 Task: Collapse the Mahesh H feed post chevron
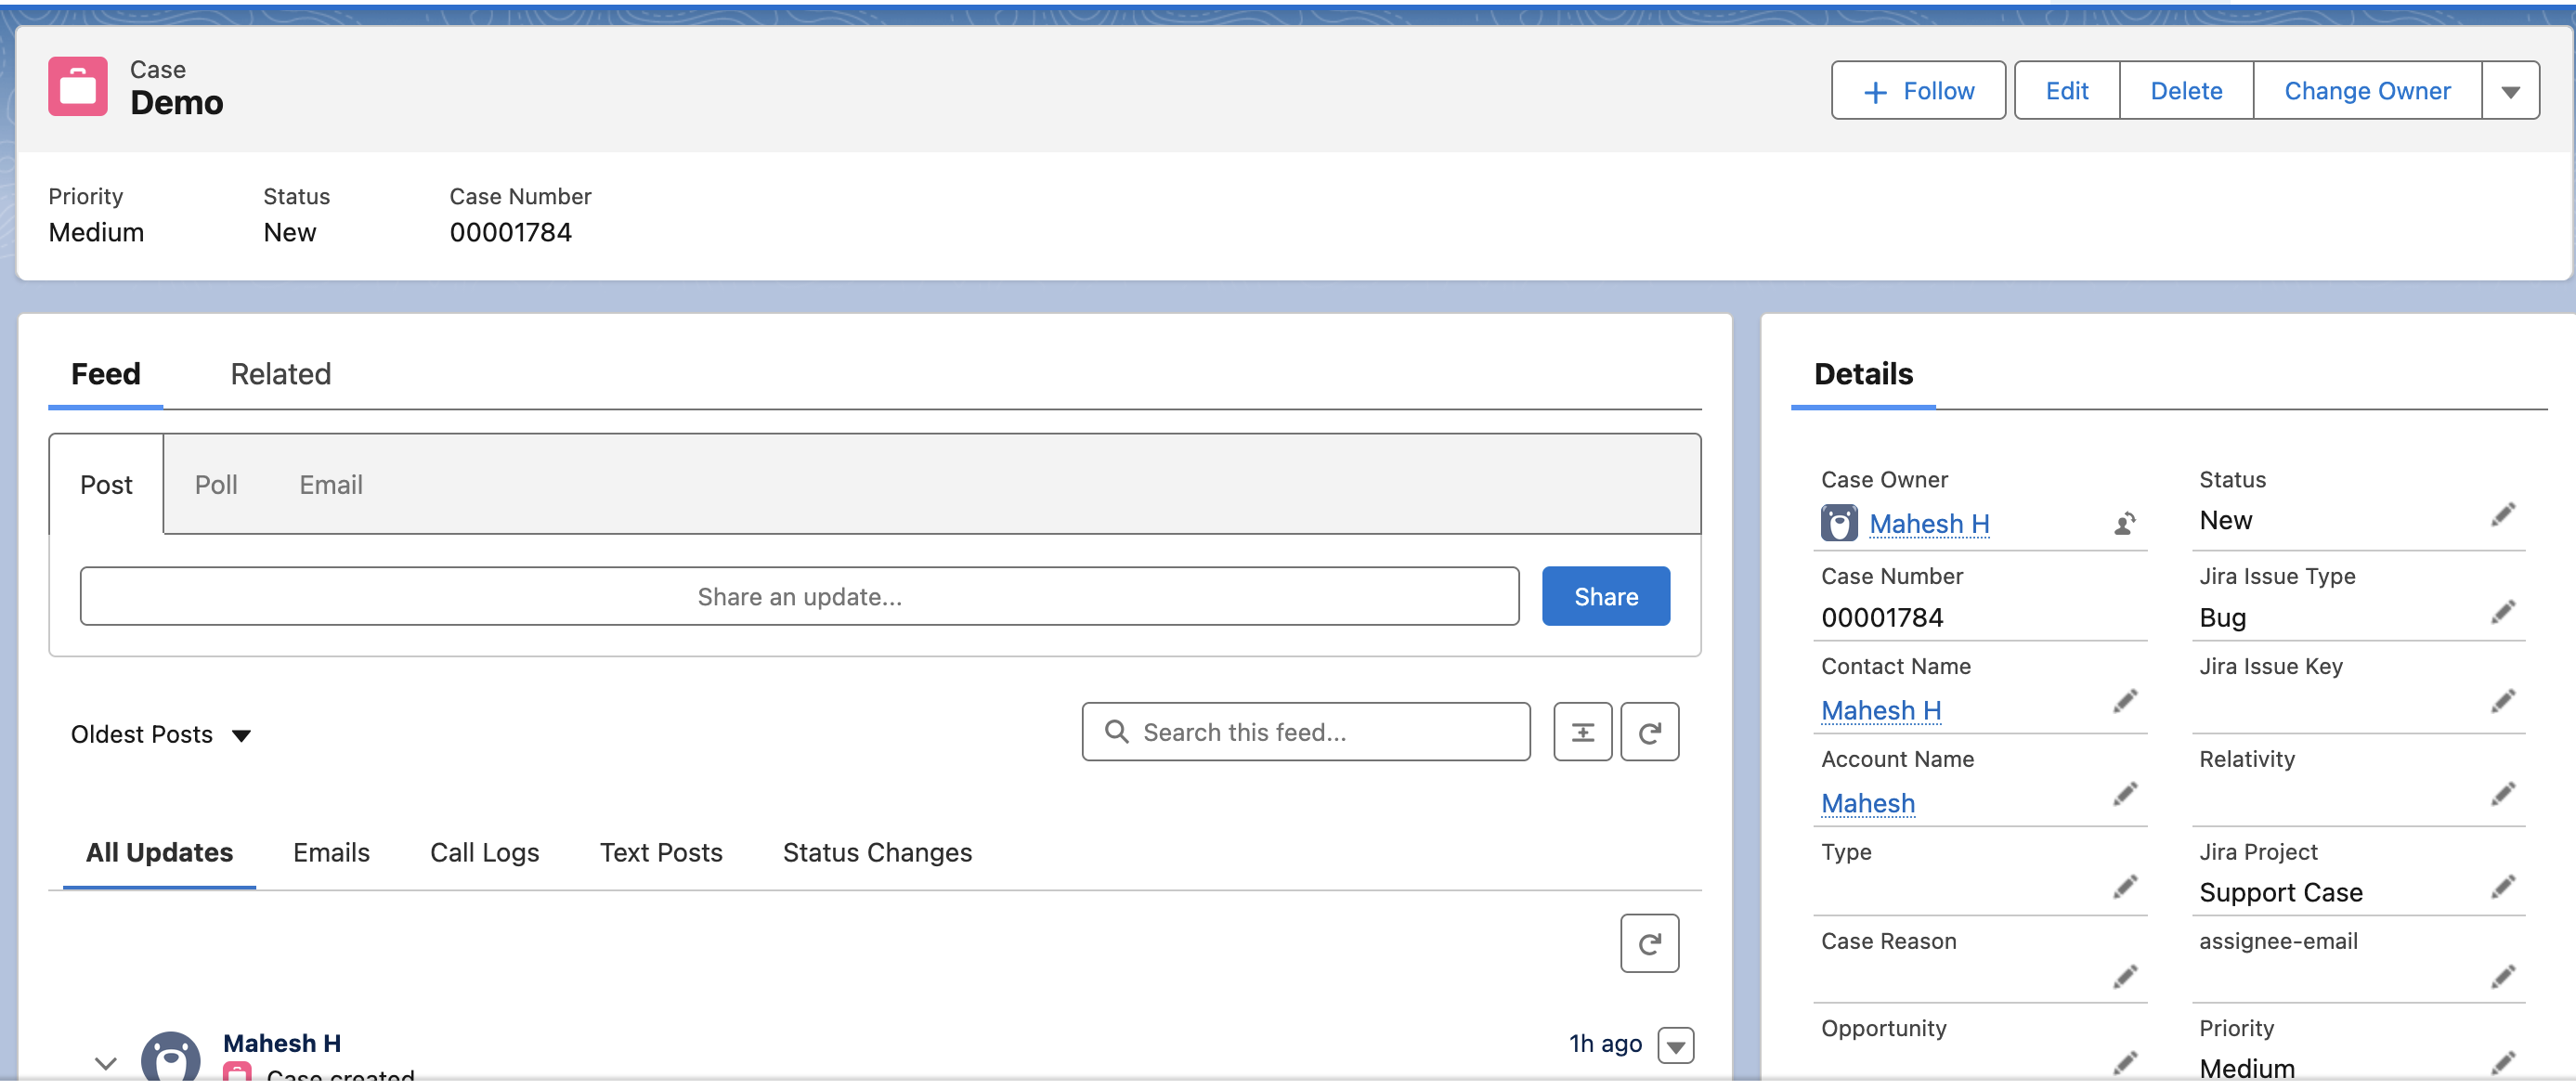[105, 1063]
